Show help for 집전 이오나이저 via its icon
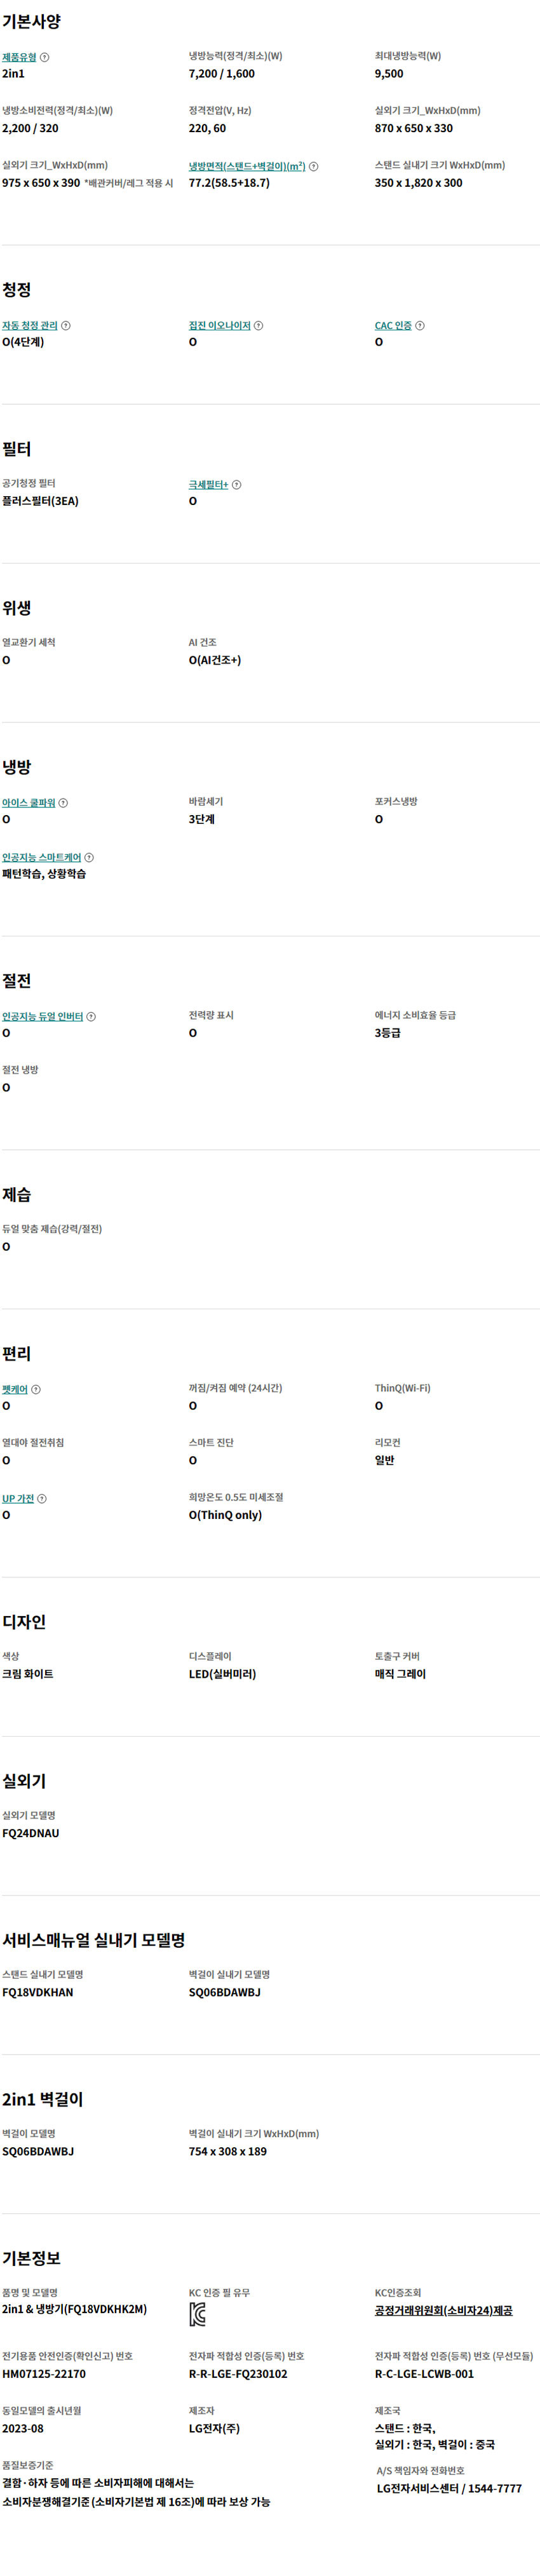The width and height of the screenshot is (540, 2576). tap(259, 325)
